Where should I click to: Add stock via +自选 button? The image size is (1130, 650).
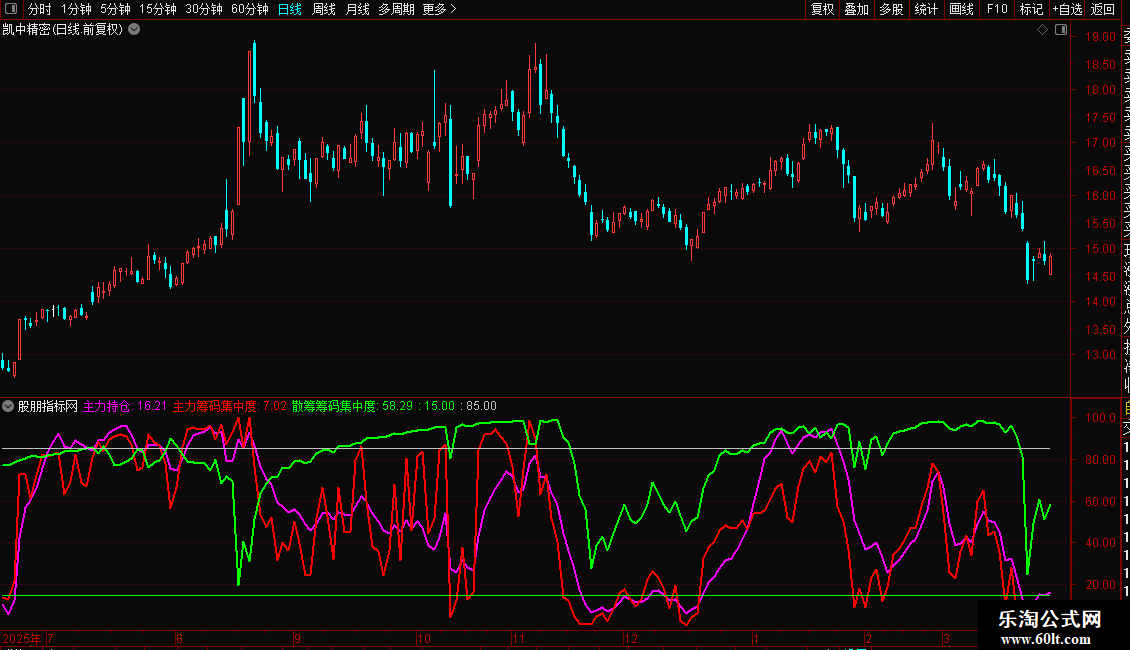pyautogui.click(x=1067, y=9)
